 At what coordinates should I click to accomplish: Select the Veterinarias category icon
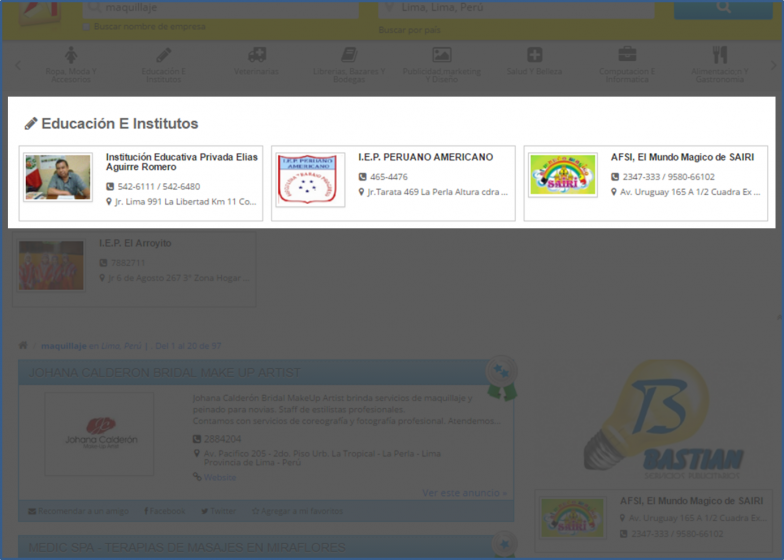pyautogui.click(x=257, y=55)
